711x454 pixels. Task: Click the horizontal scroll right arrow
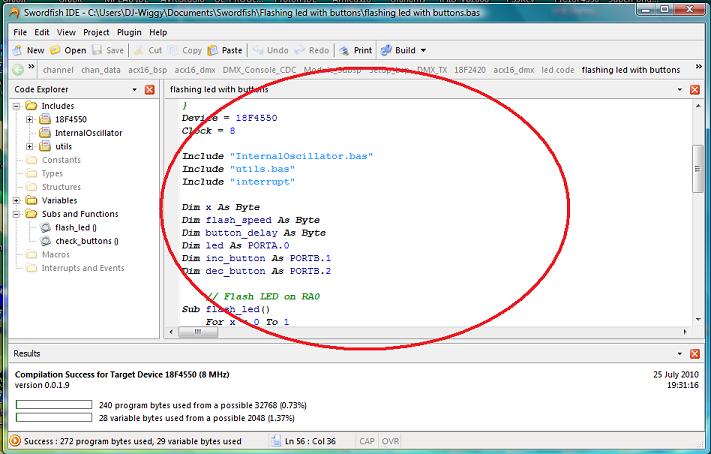685,332
